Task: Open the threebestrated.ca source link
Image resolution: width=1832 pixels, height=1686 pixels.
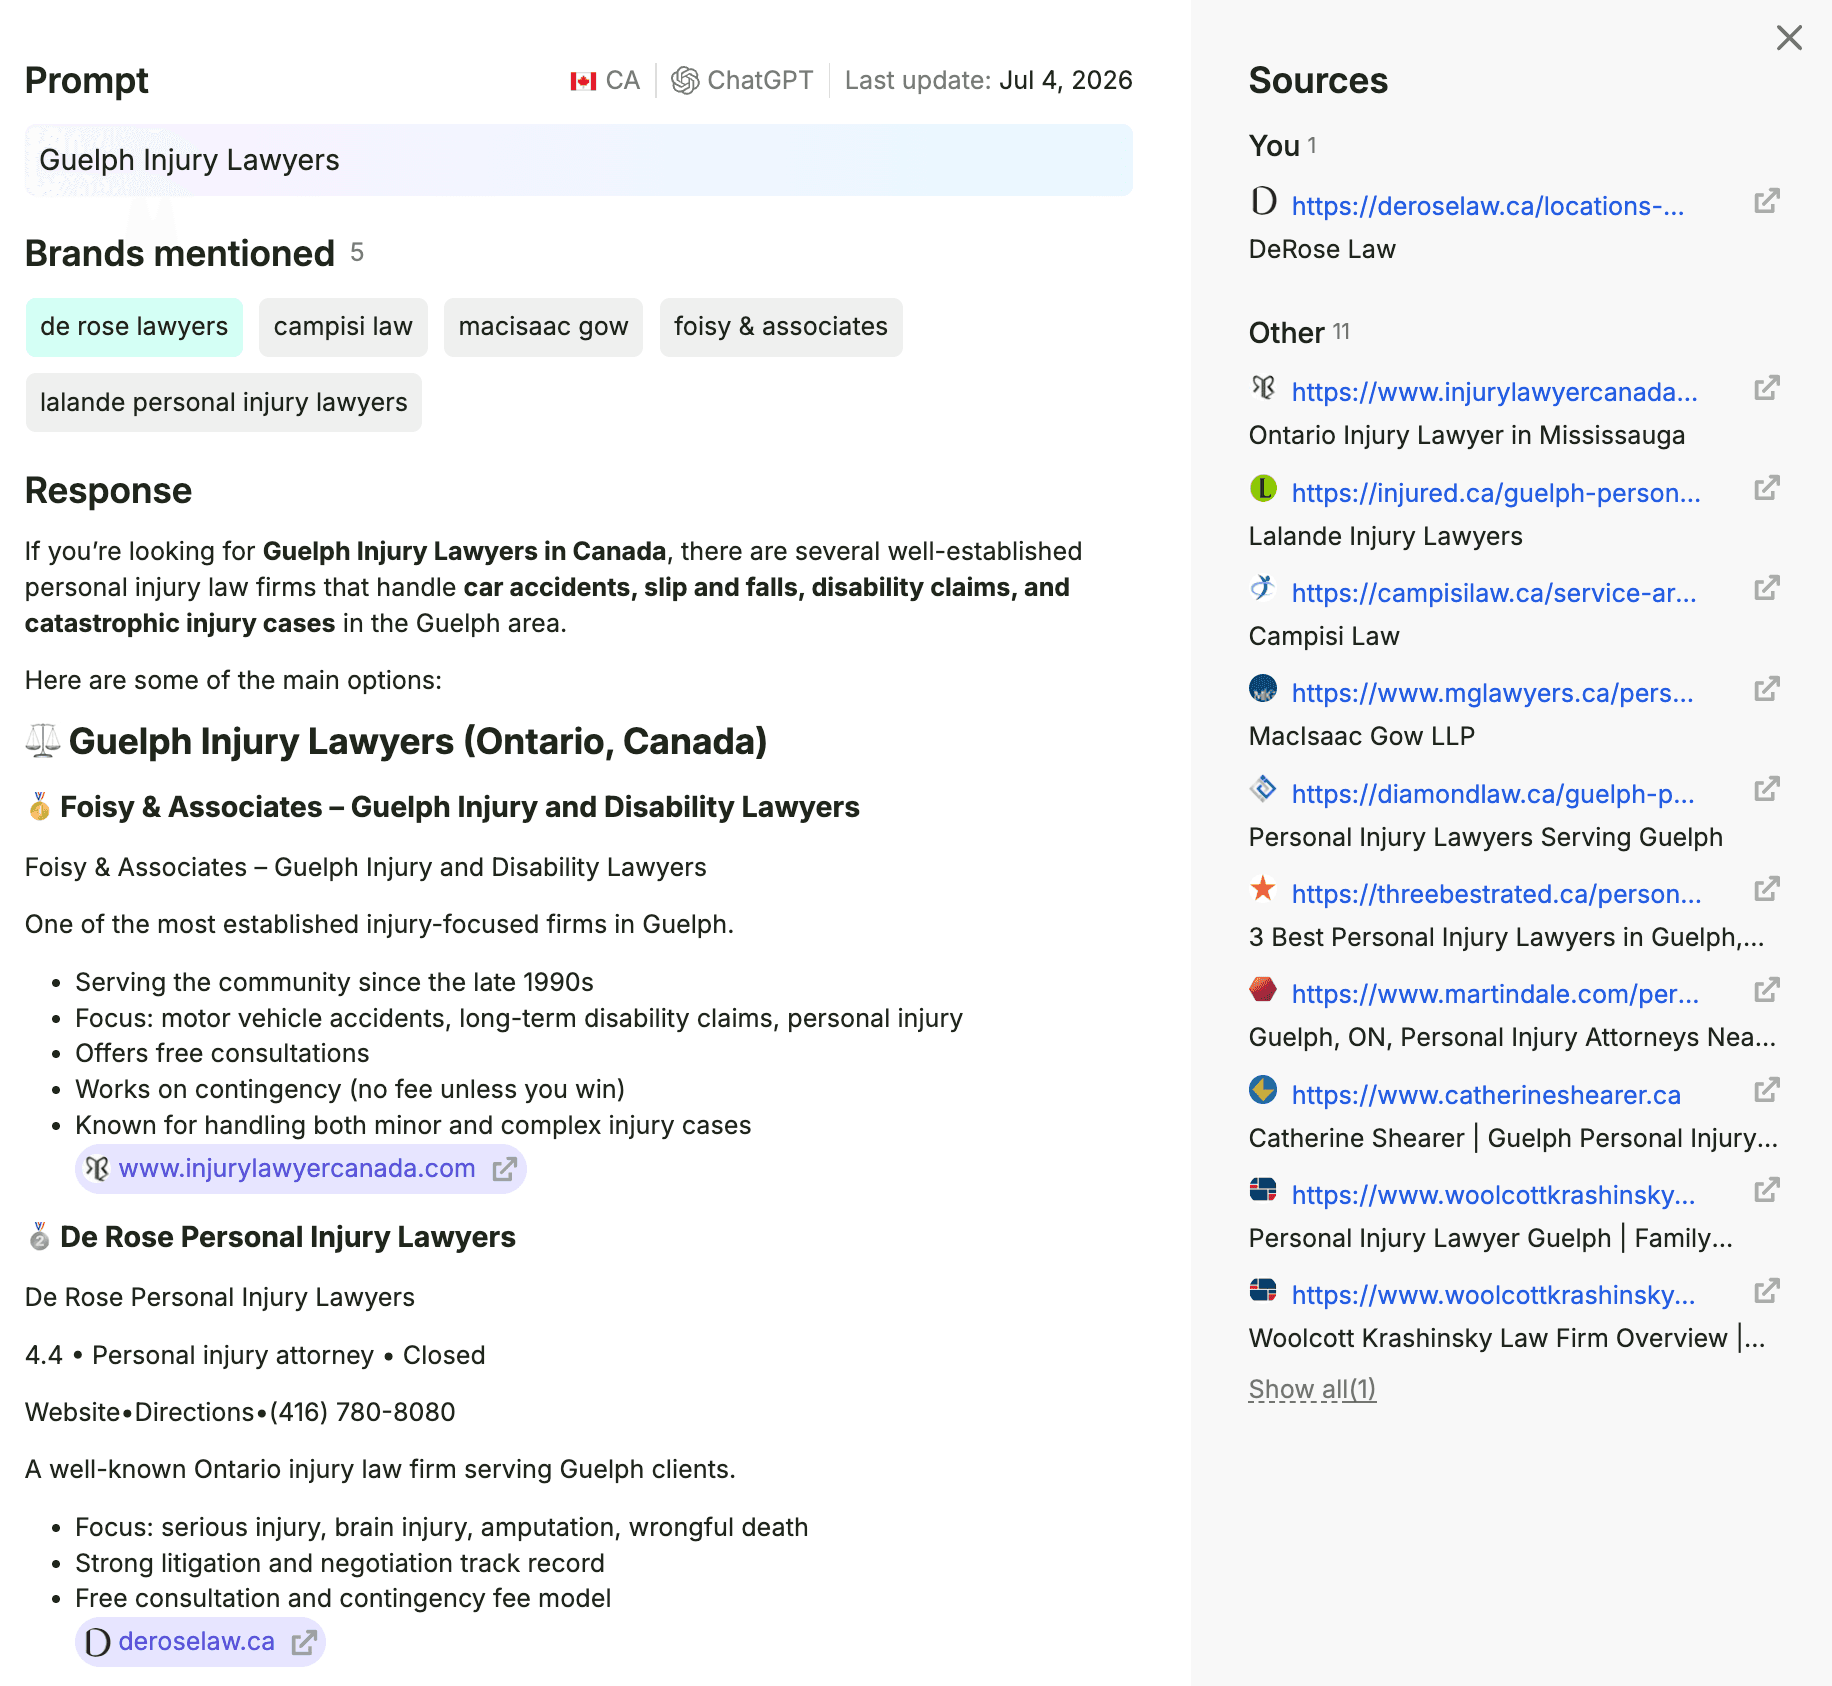Action: tap(1496, 894)
